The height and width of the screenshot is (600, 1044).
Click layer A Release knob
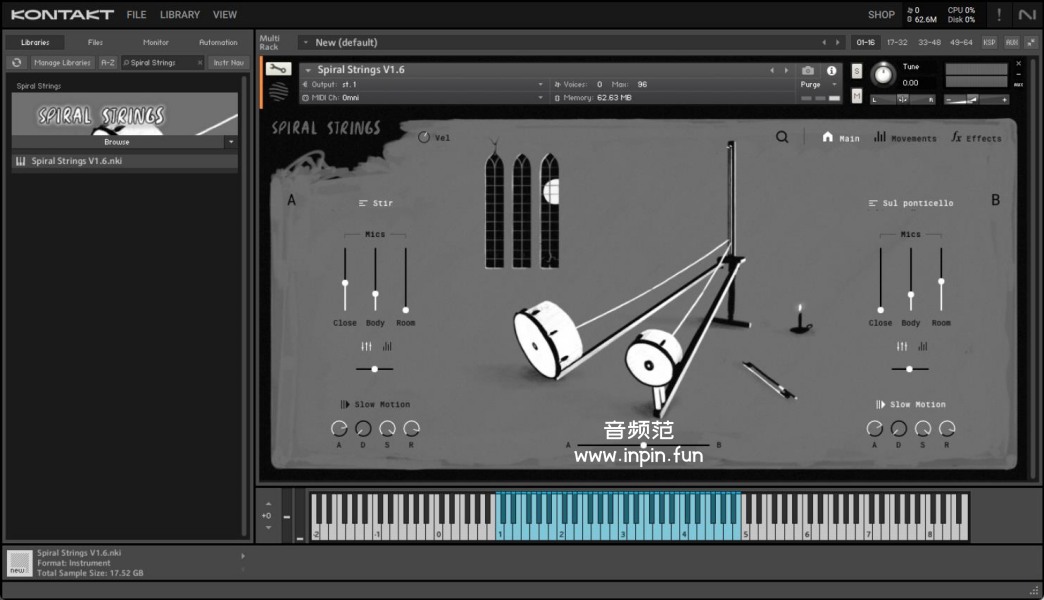point(411,428)
